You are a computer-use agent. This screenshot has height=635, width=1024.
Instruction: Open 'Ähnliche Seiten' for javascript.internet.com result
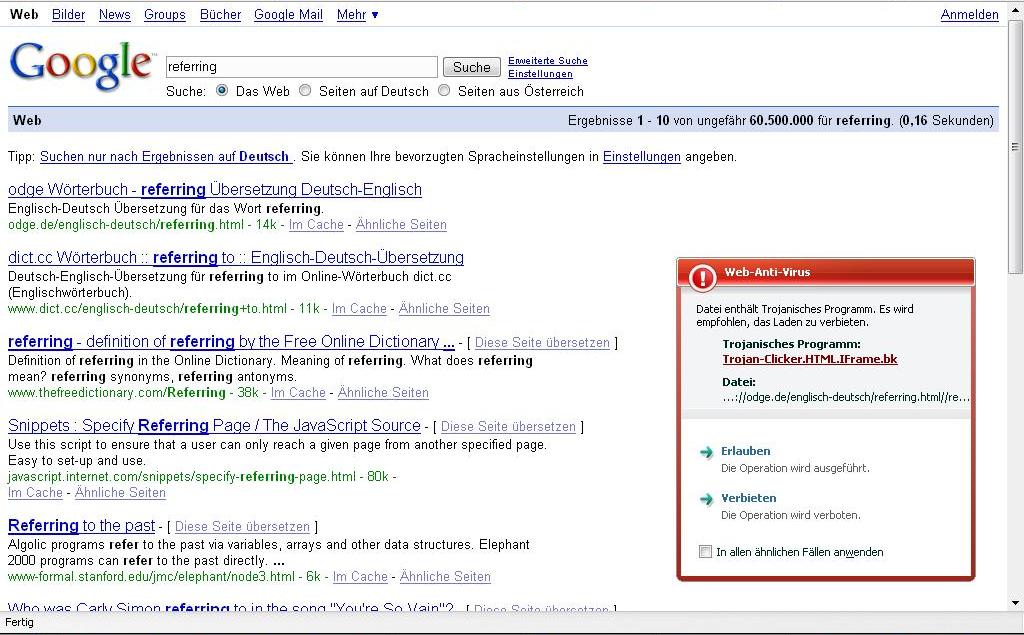click(x=120, y=493)
